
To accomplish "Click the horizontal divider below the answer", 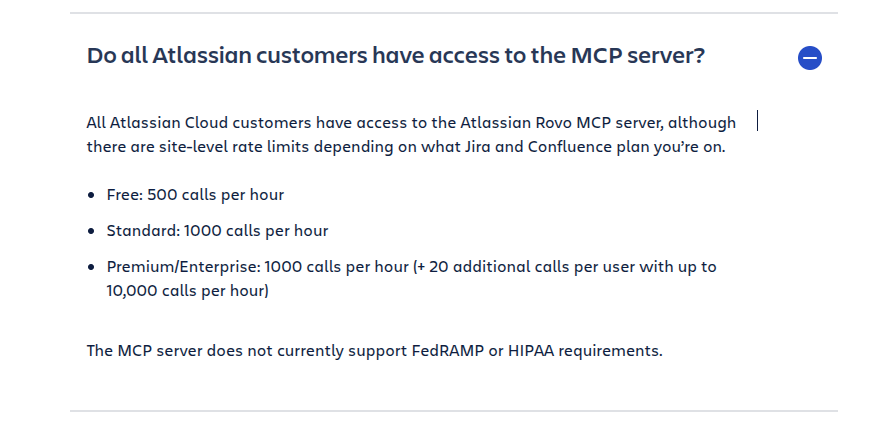I will (454, 410).
